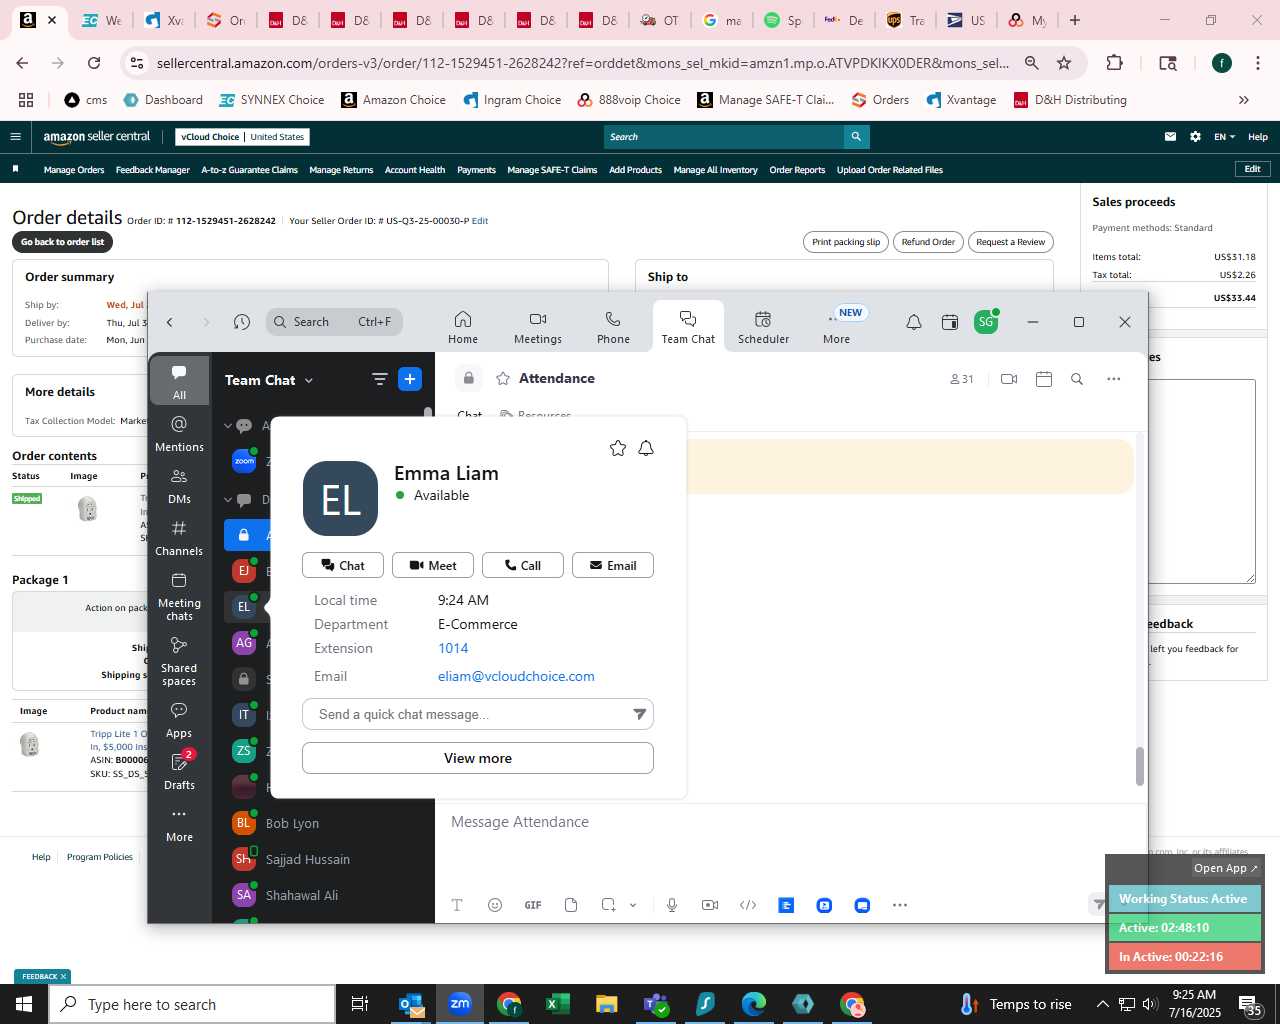Enable notifications bell on Emma Liam's card
The height and width of the screenshot is (1024, 1280).
646,448
